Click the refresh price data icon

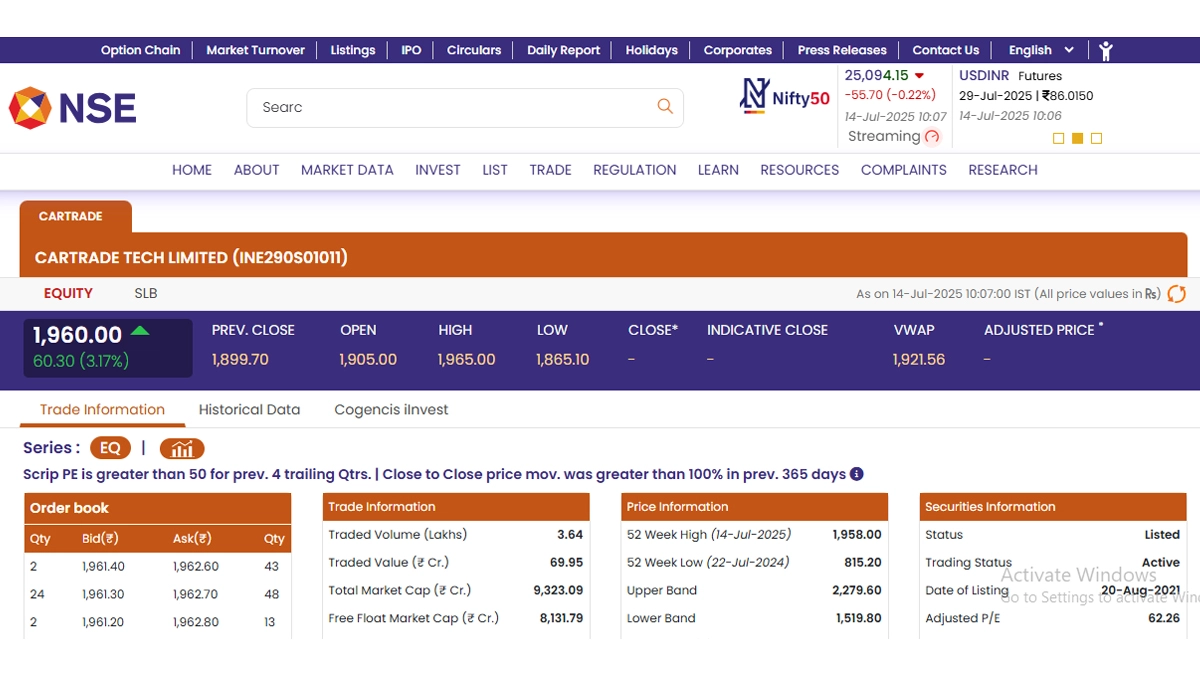1177,294
